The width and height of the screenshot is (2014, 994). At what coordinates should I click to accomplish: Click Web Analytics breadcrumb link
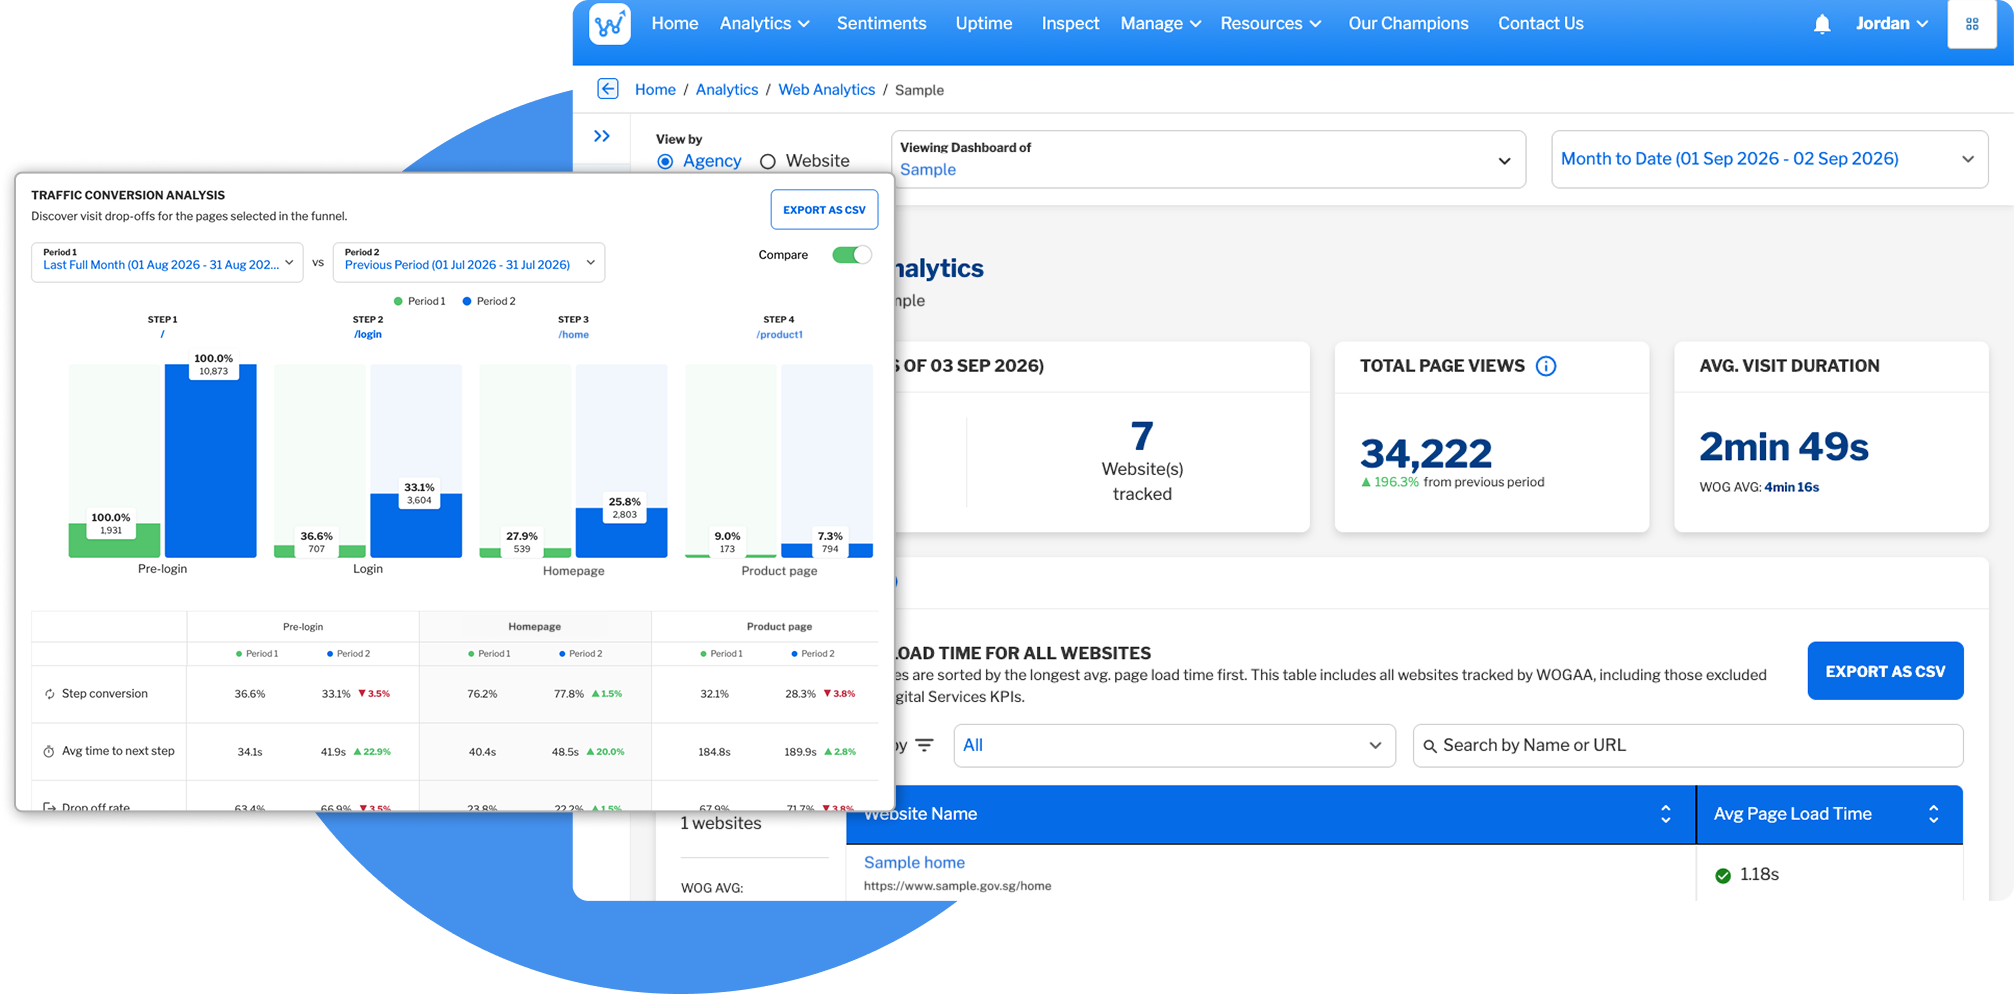click(x=826, y=90)
